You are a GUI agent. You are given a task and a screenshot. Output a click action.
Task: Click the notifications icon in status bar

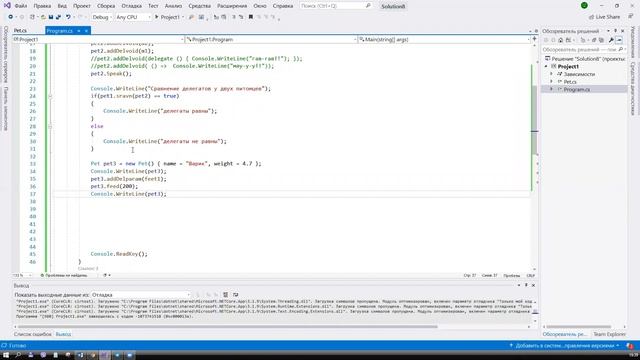[630, 346]
